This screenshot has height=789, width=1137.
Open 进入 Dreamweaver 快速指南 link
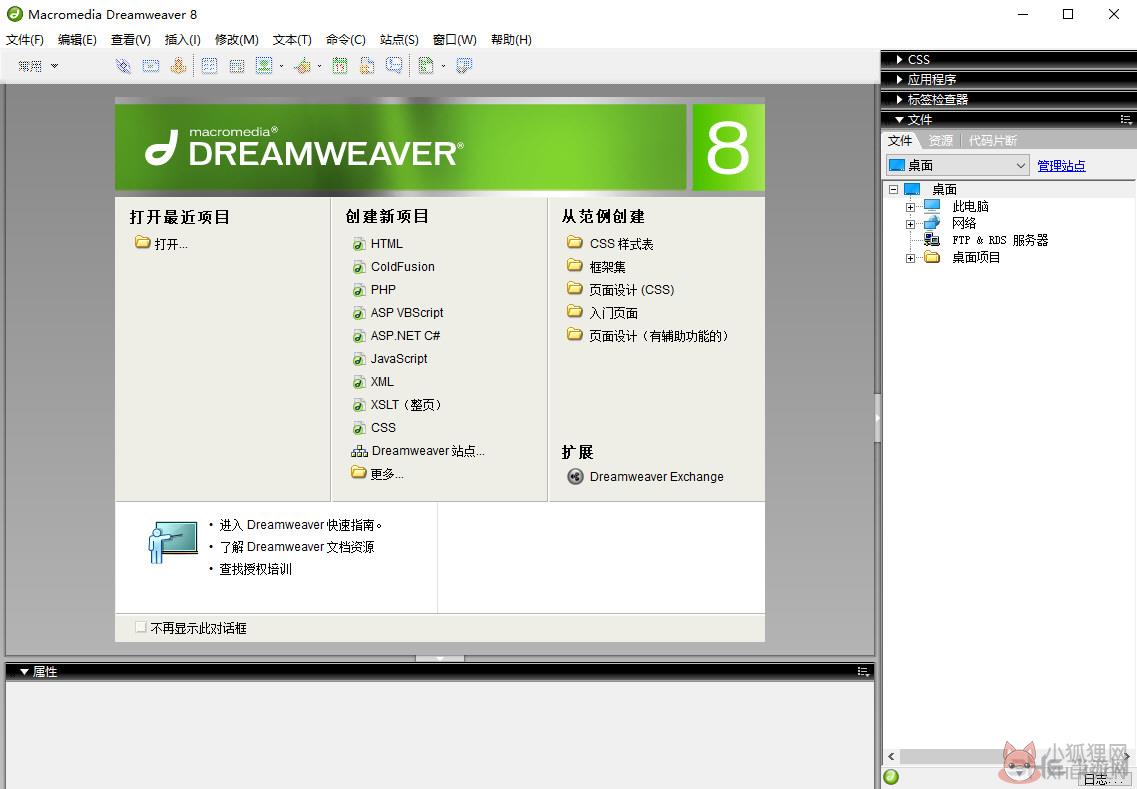[300, 525]
